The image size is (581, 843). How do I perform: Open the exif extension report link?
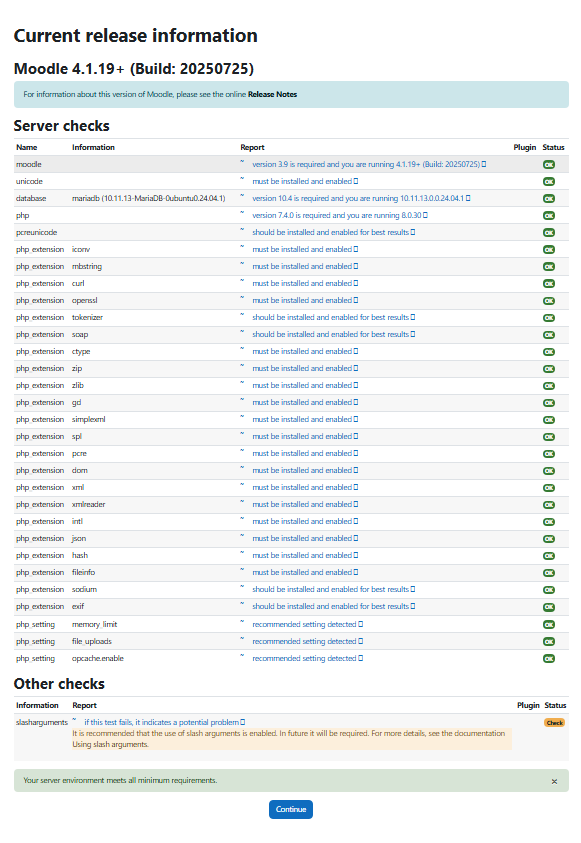[x=333, y=606]
